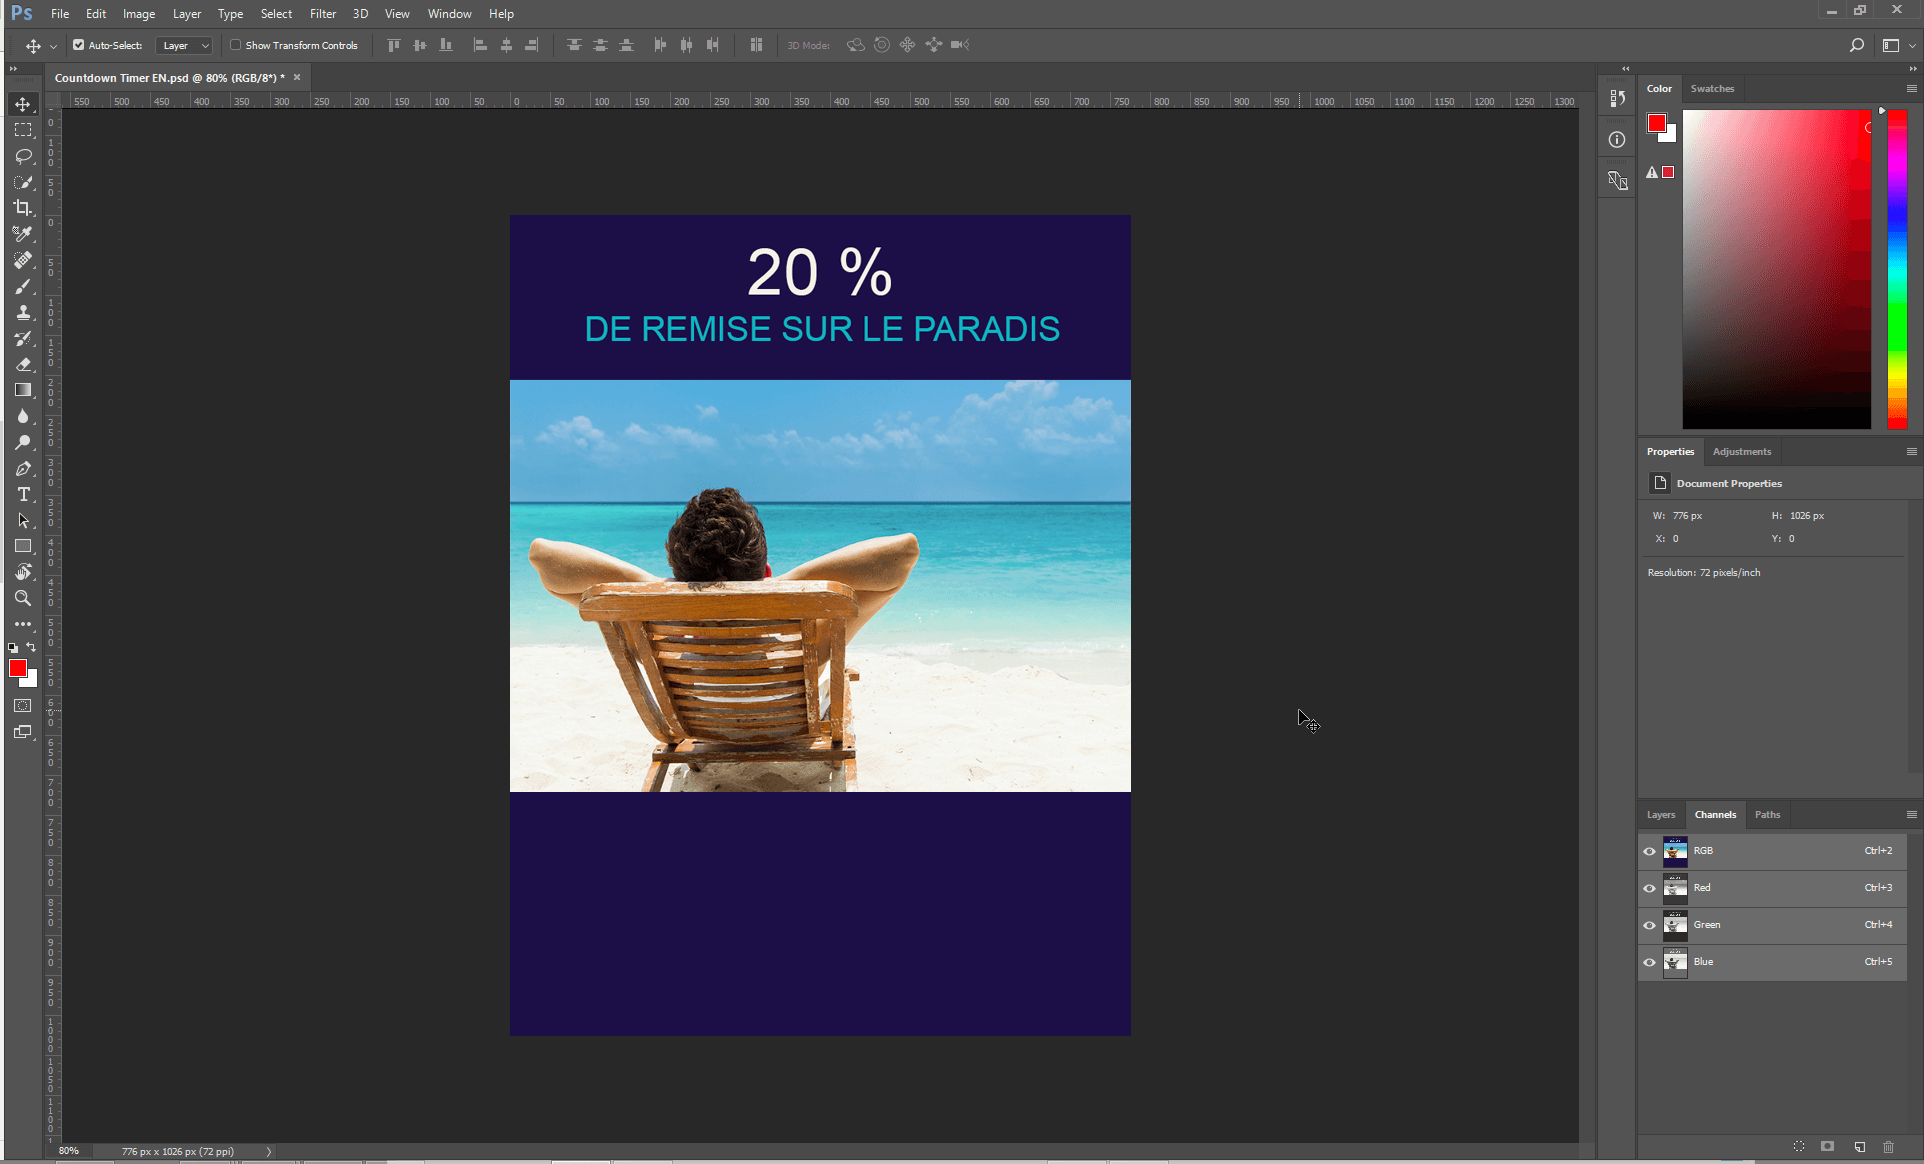This screenshot has height=1164, width=1924.
Task: Click the red foreground color swatch
Action: (18, 669)
